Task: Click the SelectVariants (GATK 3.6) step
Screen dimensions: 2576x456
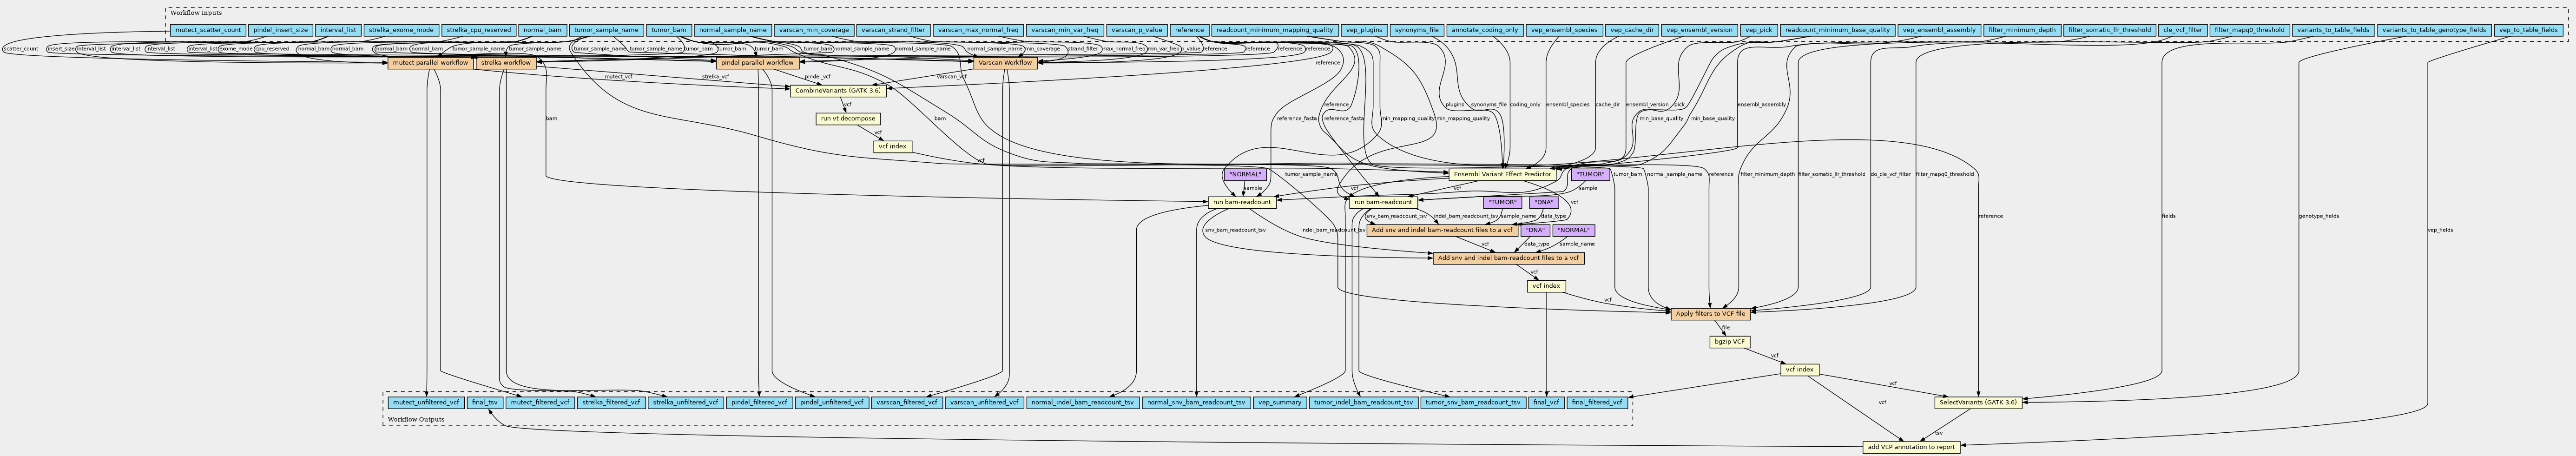Action: click(1978, 403)
